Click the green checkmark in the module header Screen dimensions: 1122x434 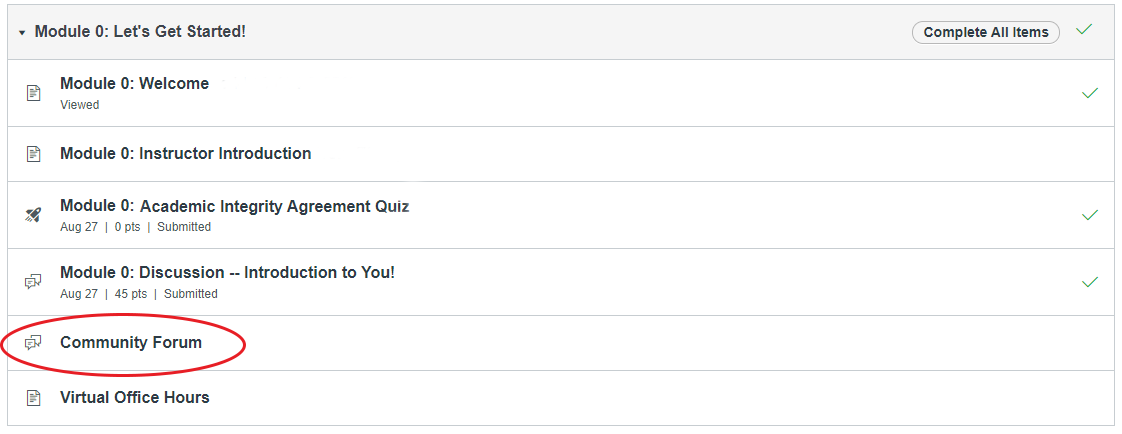pos(1085,30)
